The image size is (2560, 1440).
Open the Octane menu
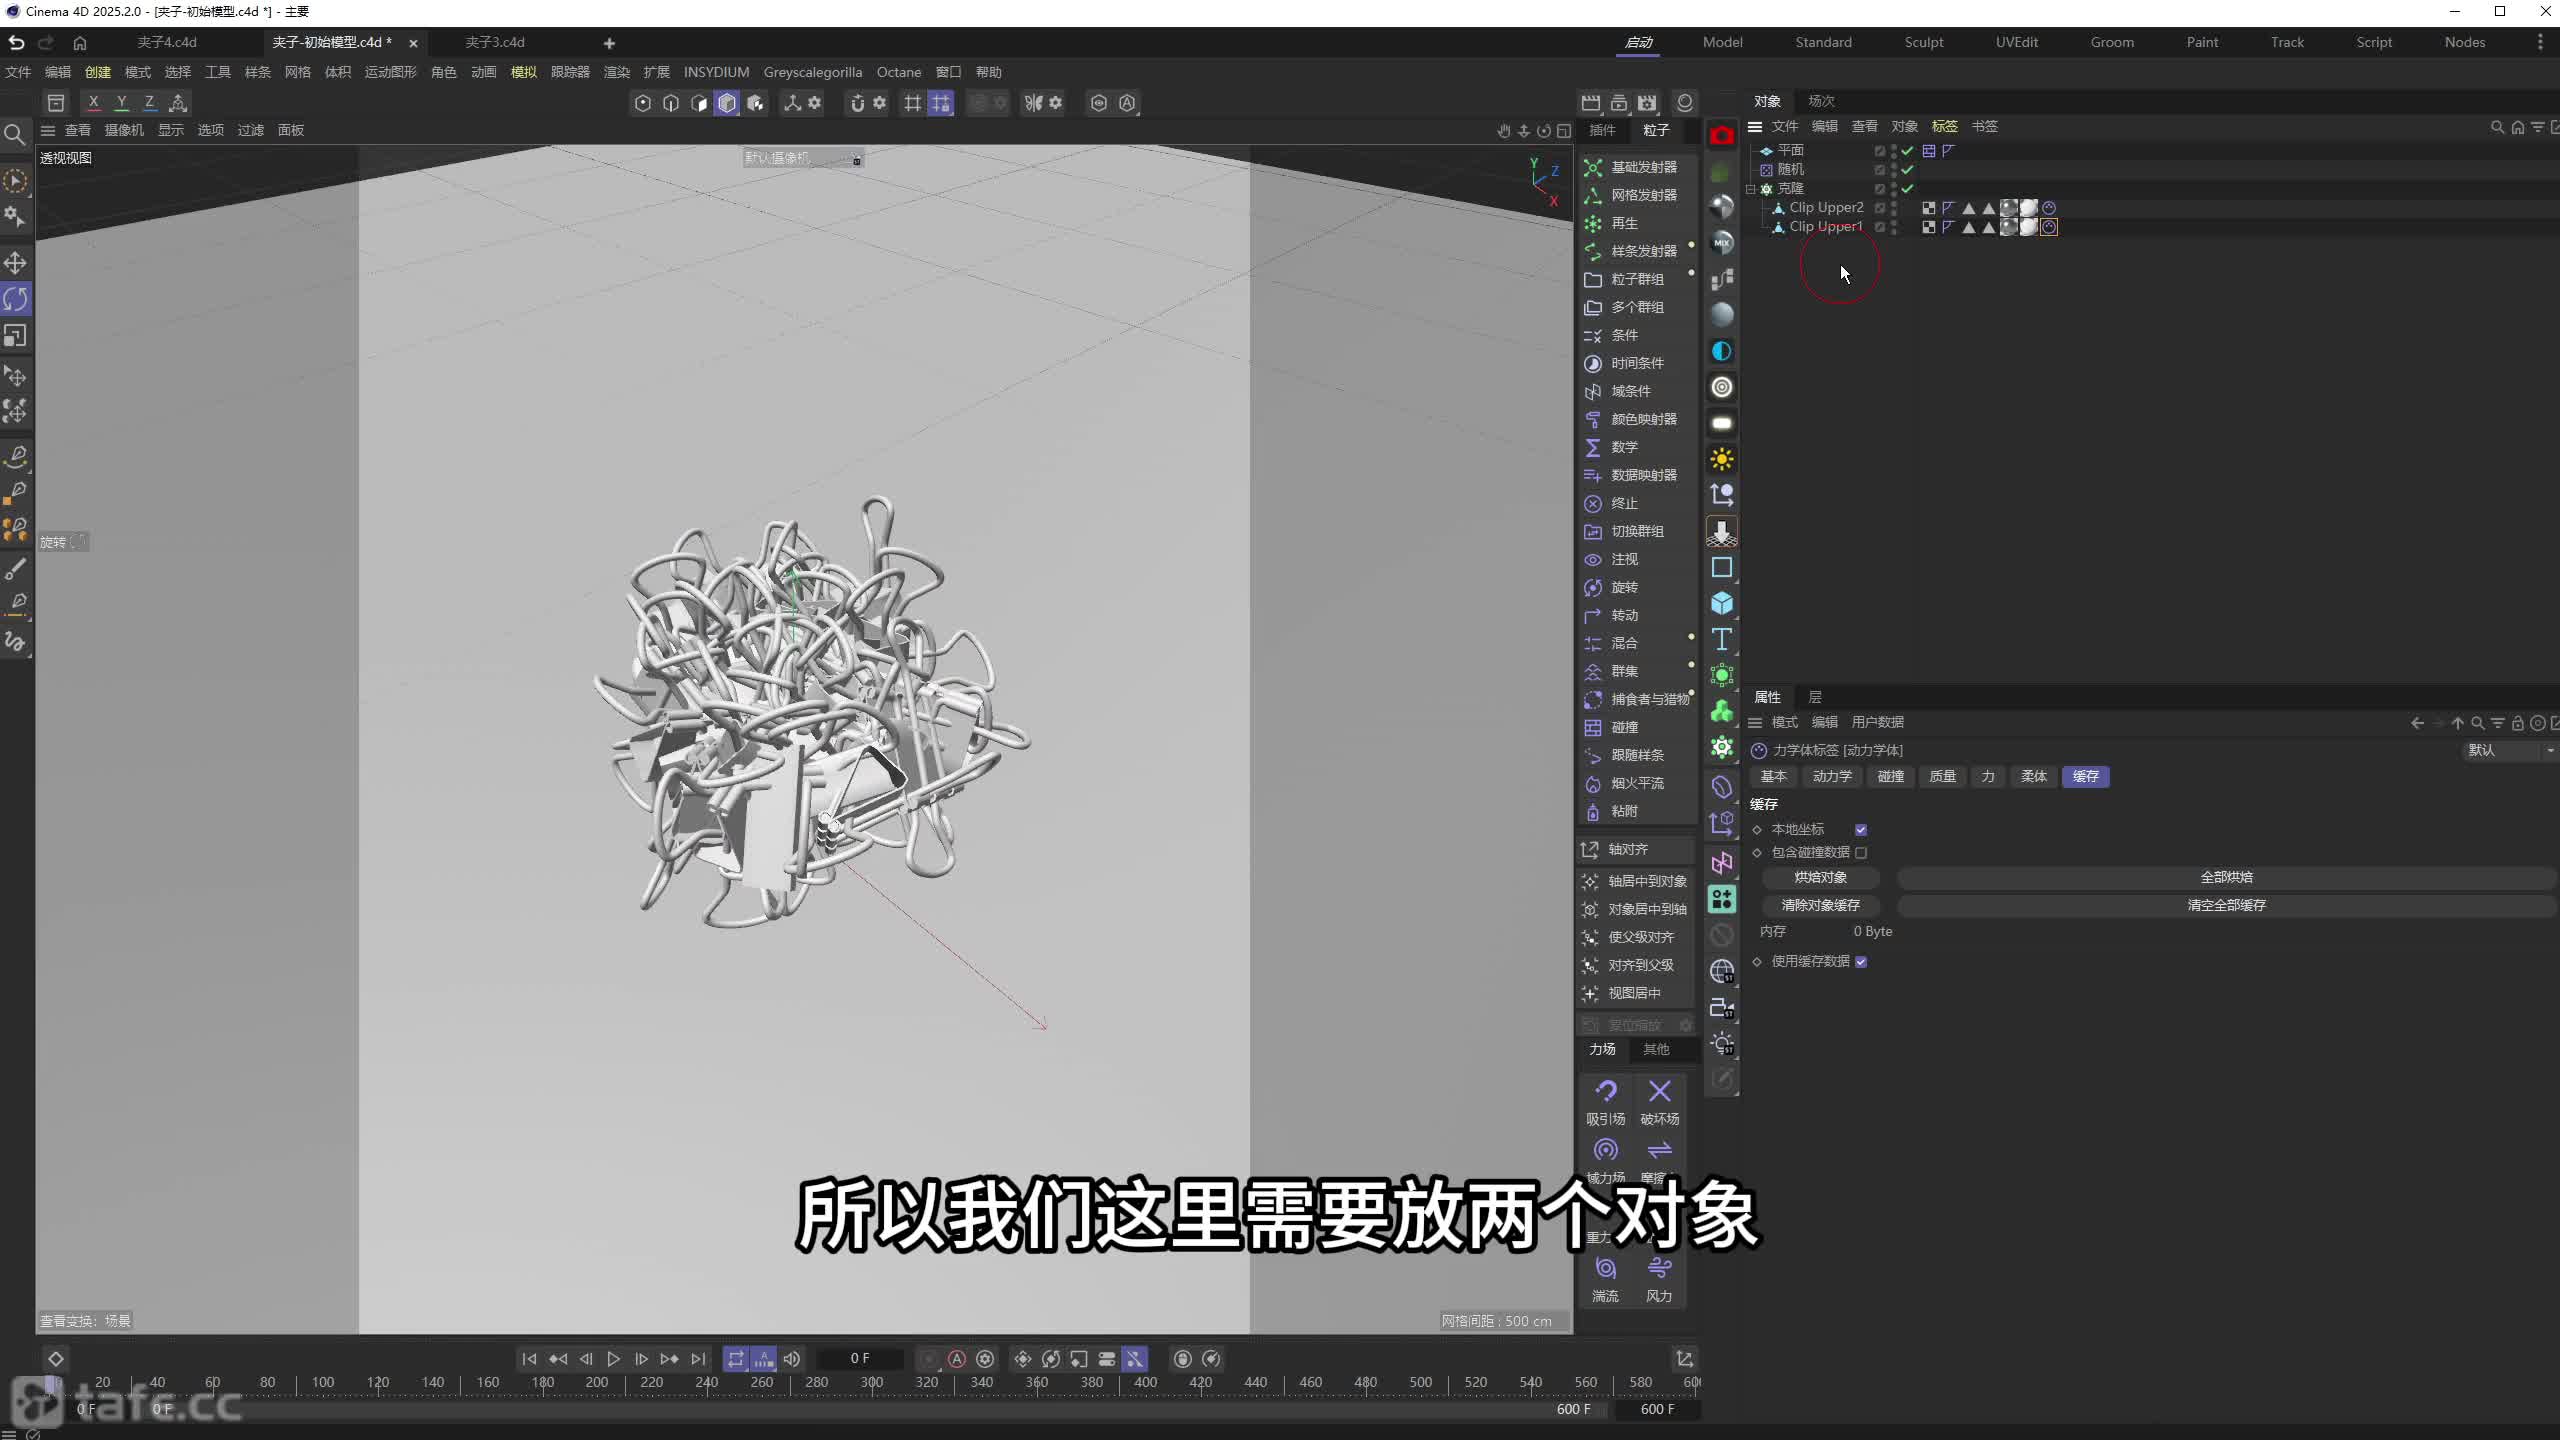click(x=898, y=72)
